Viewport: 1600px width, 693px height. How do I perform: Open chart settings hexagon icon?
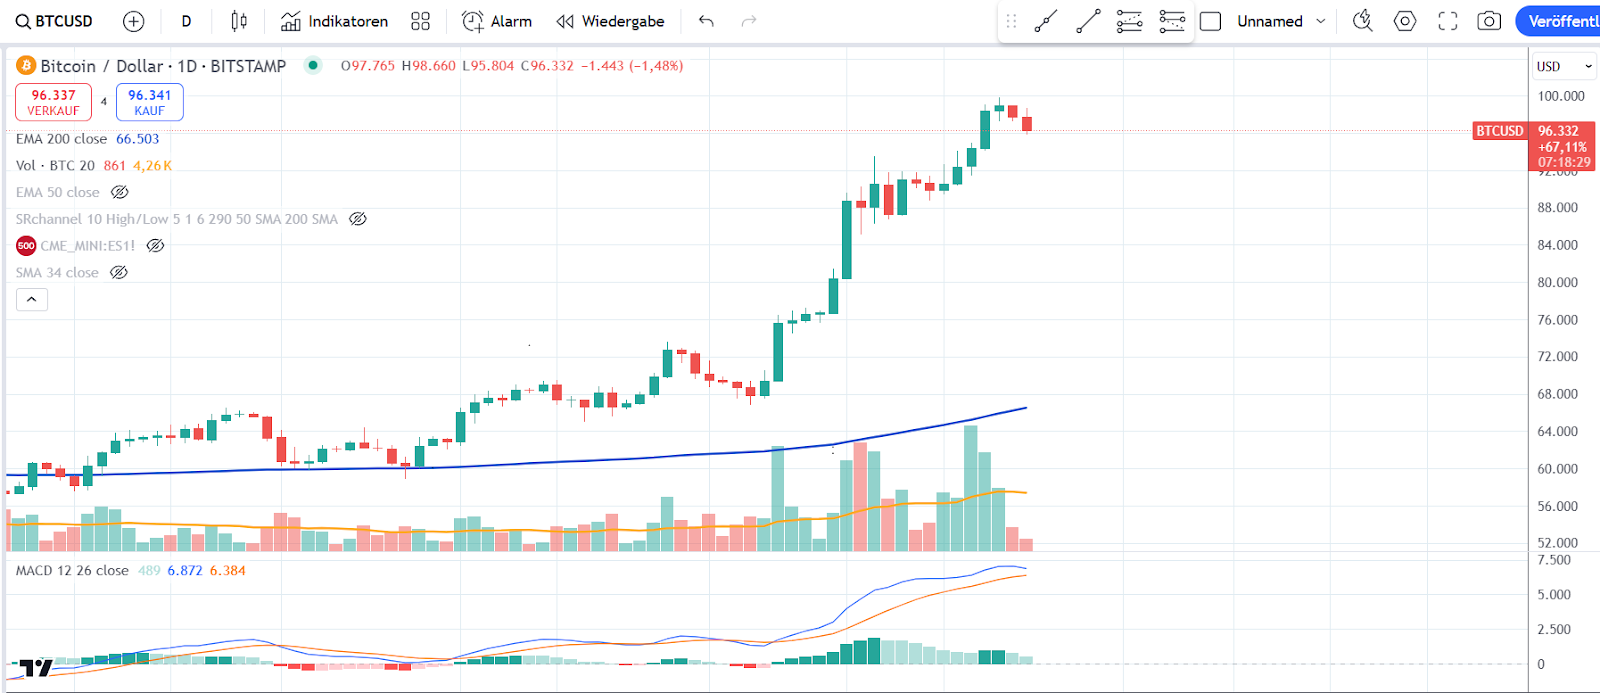[x=1405, y=21]
